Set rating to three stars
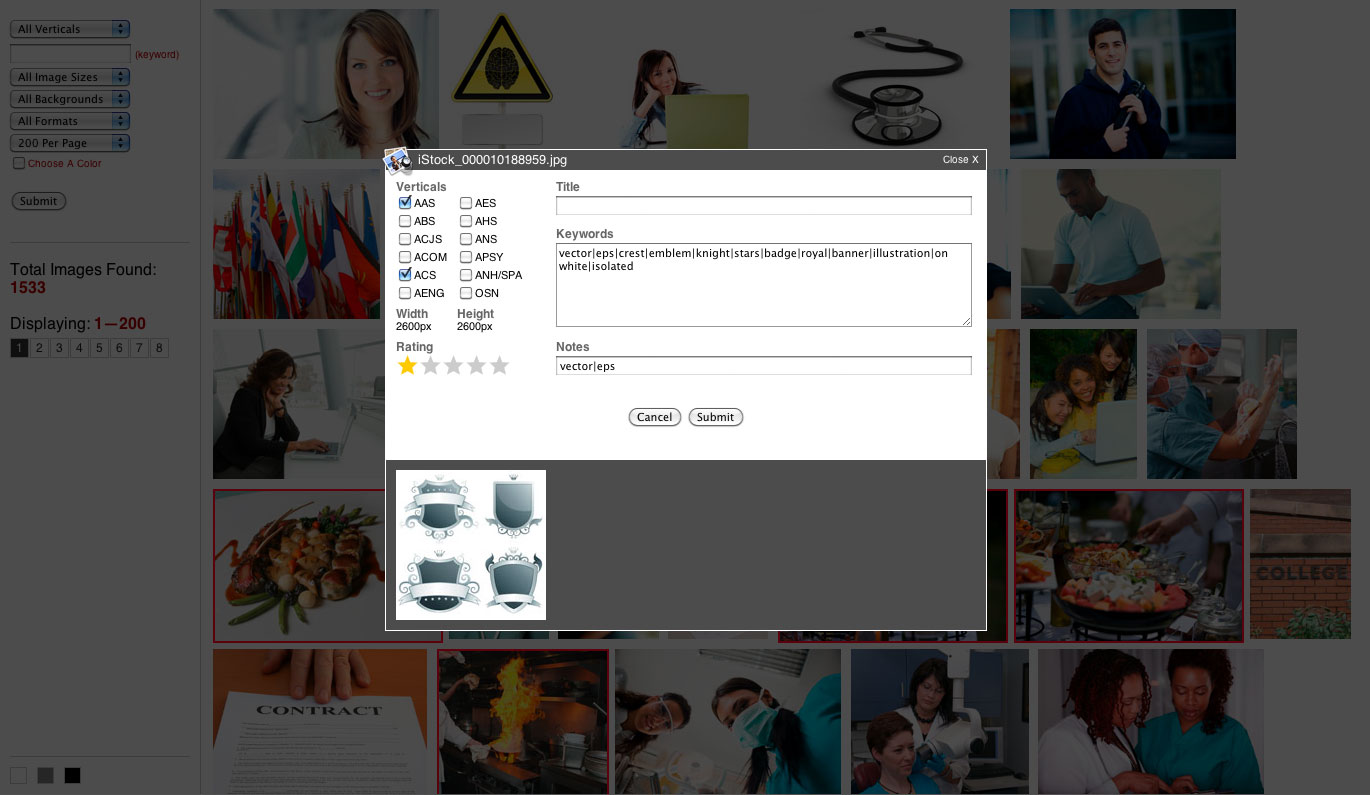 453,366
